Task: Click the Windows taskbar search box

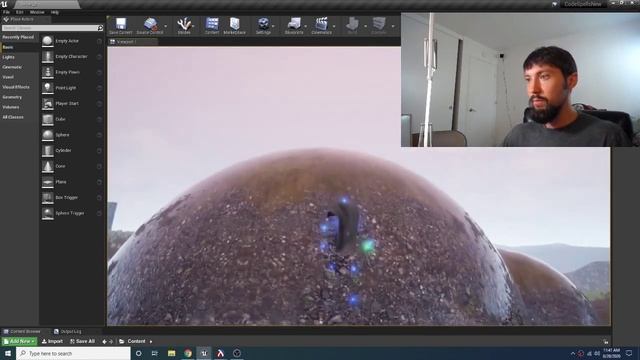Action: pyautogui.click(x=73, y=353)
